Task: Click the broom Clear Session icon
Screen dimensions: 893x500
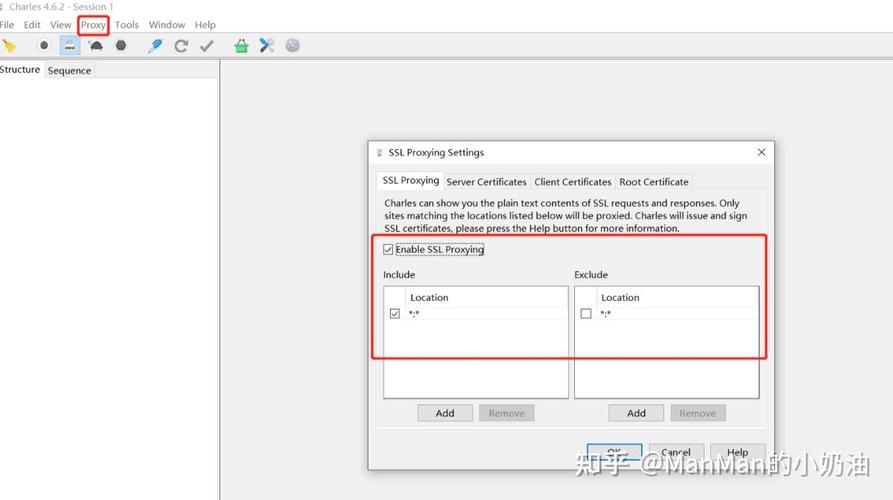Action: click(x=9, y=46)
